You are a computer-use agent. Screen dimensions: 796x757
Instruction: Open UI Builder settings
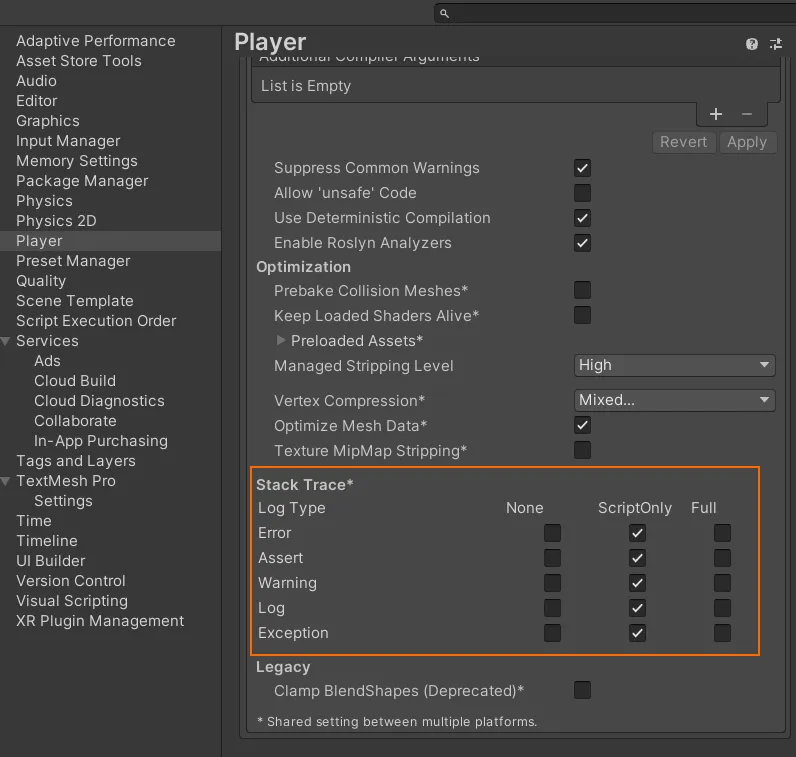[x=51, y=561]
